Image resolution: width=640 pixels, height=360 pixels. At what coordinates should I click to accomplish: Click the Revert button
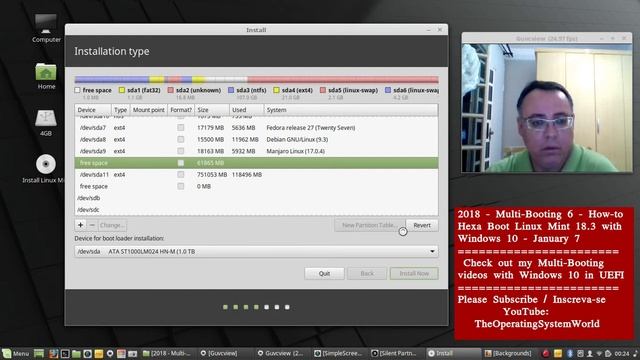point(422,225)
